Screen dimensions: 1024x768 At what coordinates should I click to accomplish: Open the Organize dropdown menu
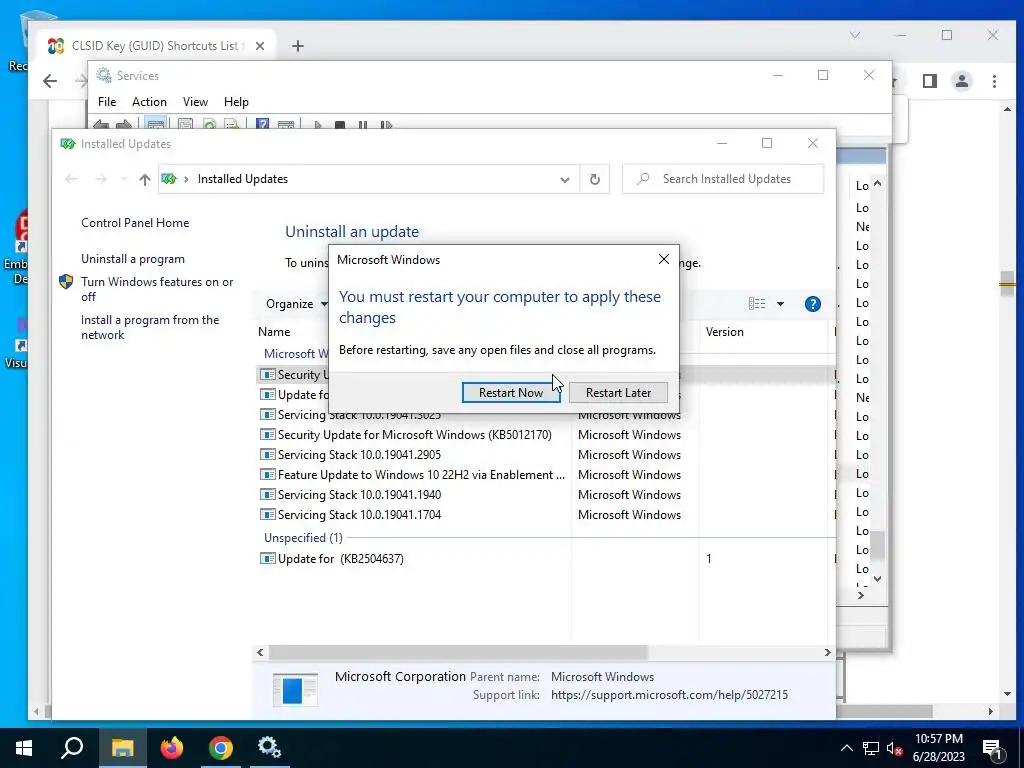click(296, 304)
